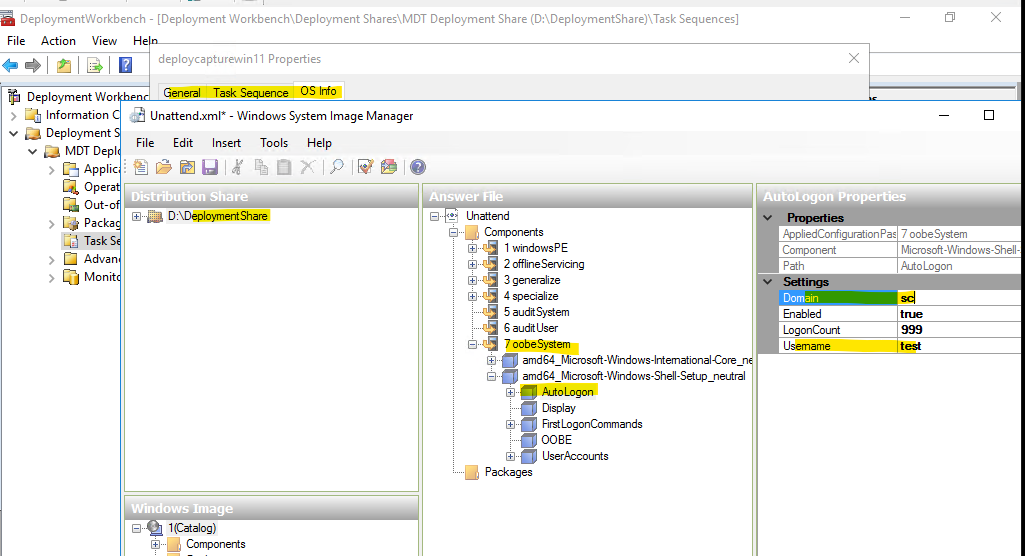Expand the UserAccounts node

511,456
